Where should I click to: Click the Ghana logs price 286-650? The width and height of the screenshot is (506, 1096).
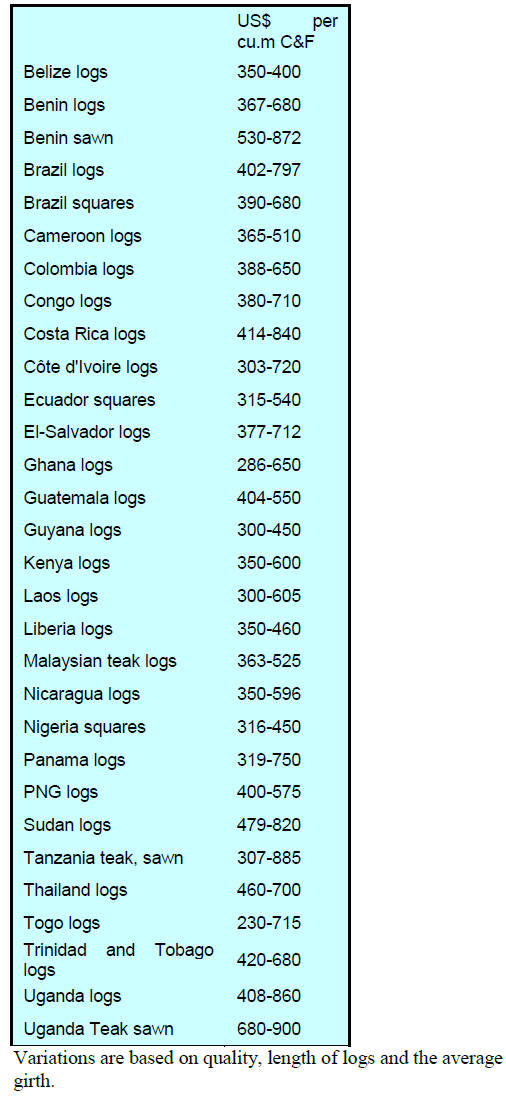pyautogui.click(x=268, y=465)
